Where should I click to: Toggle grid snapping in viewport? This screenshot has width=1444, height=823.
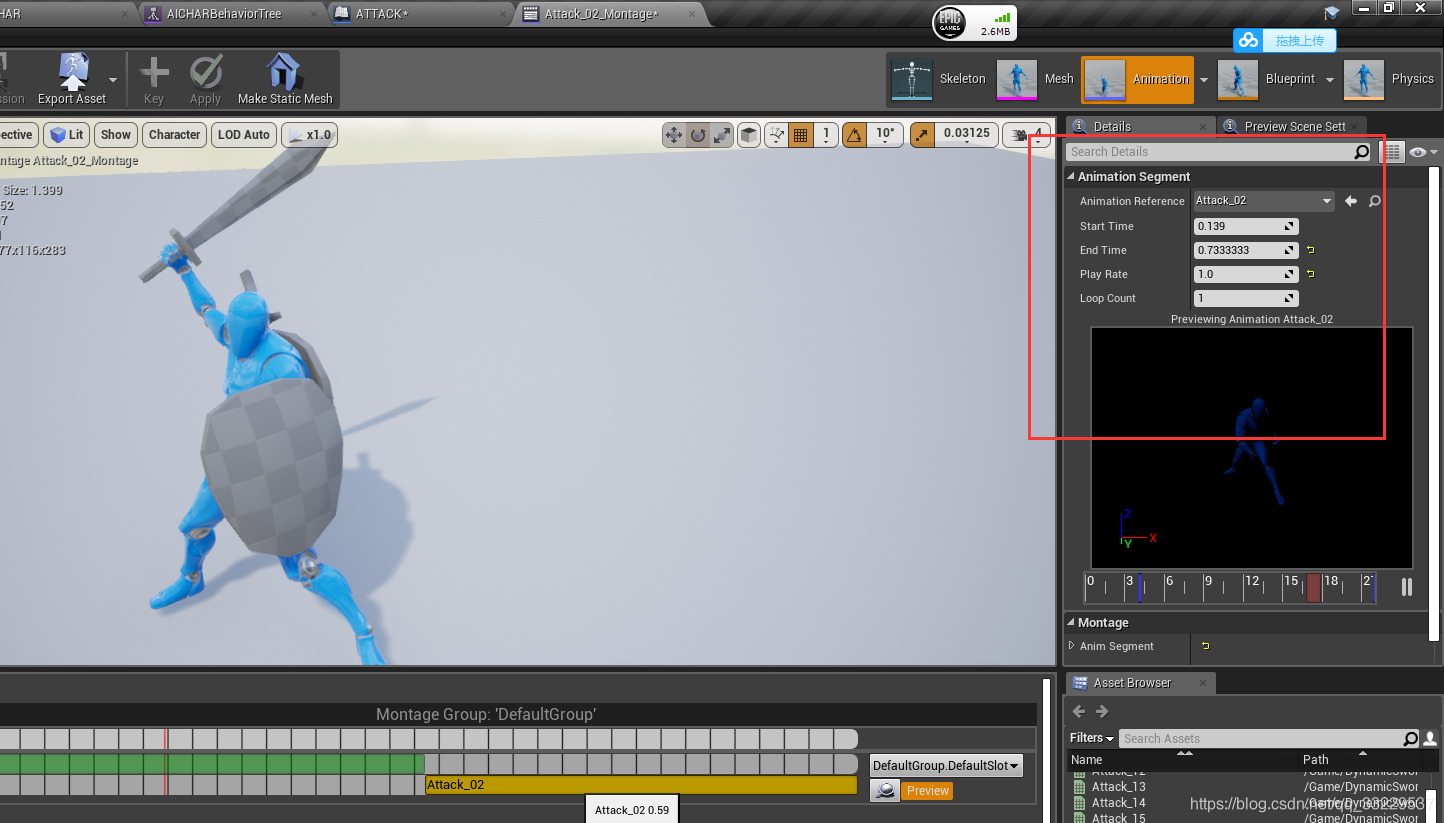click(x=800, y=135)
